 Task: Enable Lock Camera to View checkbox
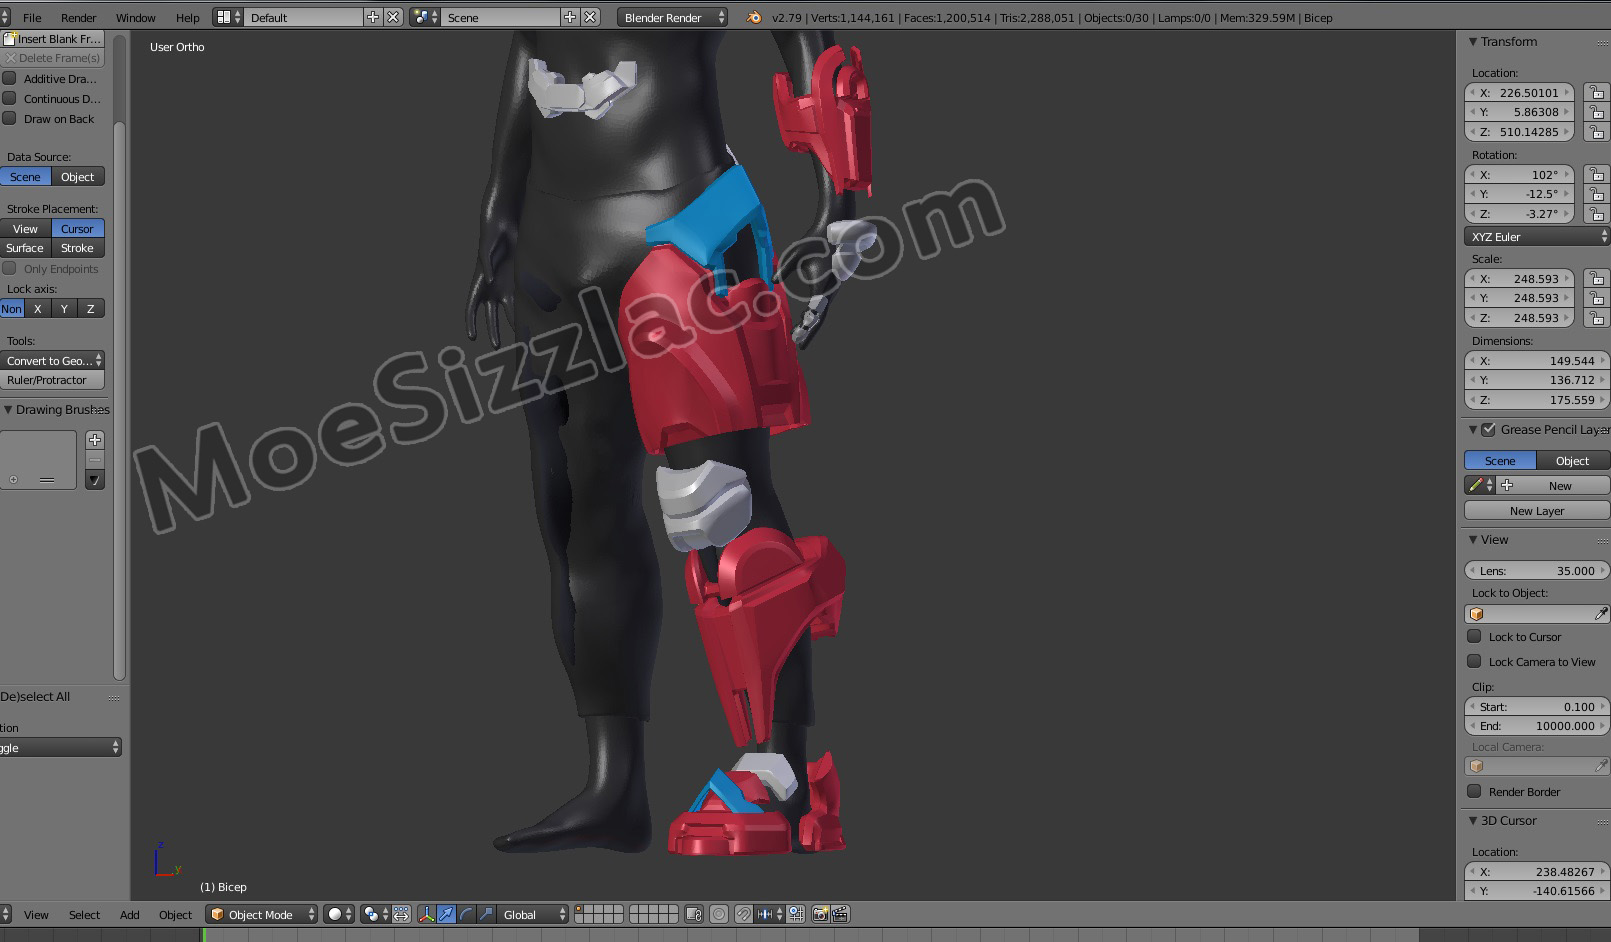(1474, 661)
